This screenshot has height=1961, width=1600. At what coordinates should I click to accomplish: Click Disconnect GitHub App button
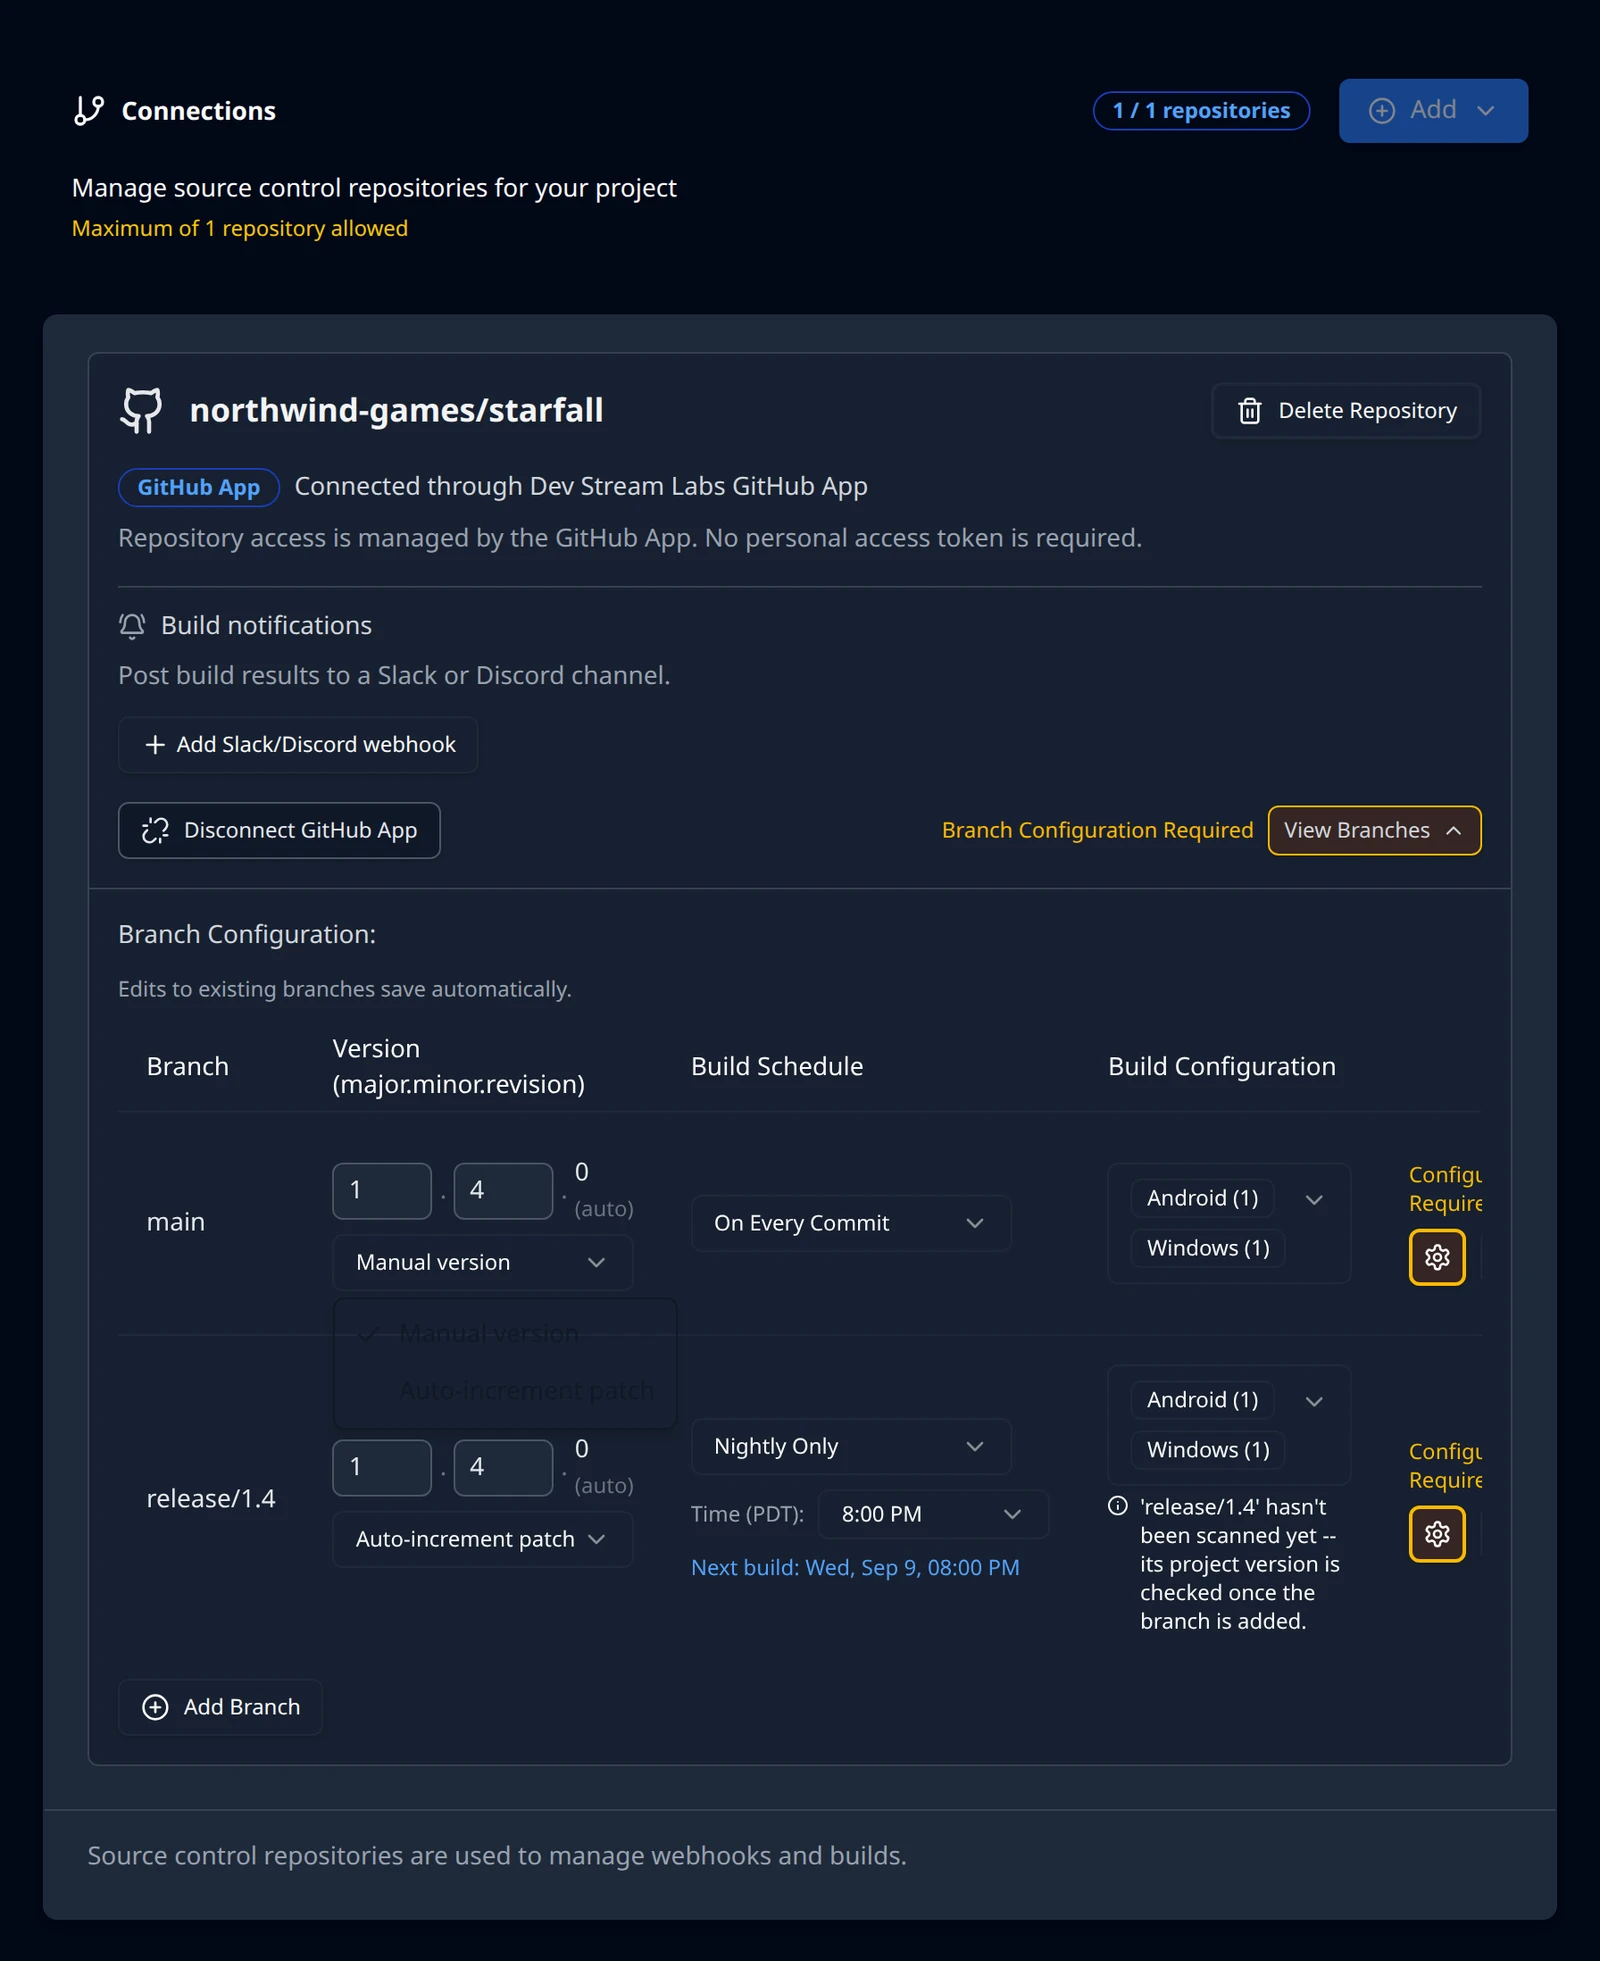click(279, 831)
